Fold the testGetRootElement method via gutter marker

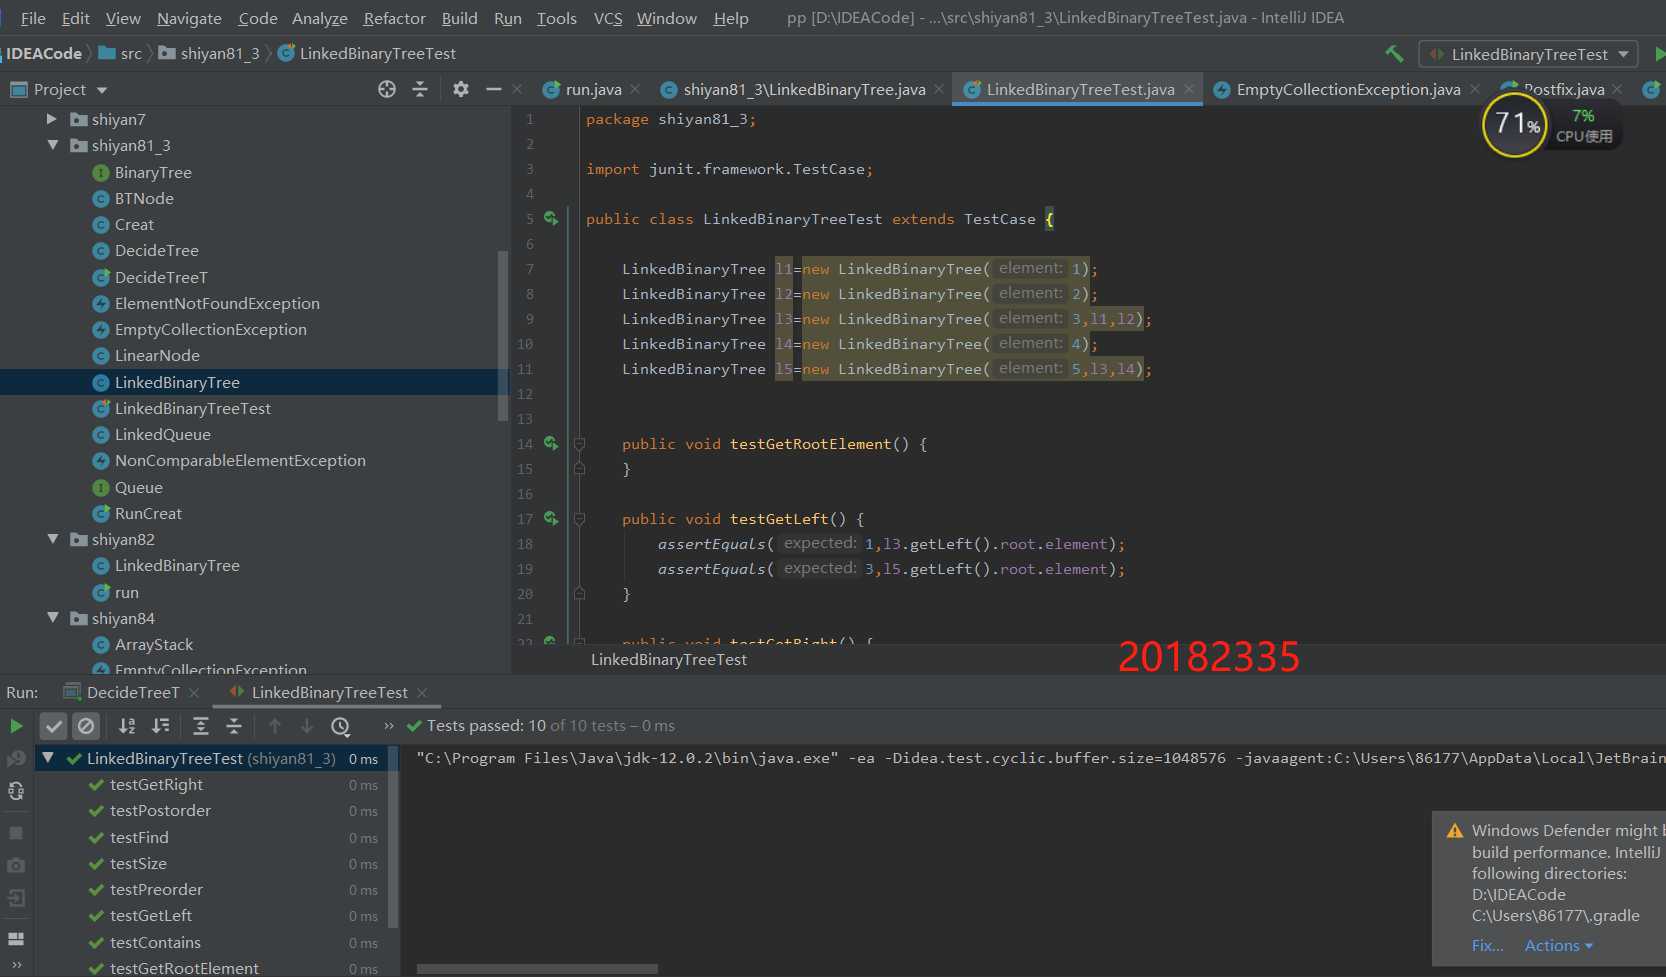579,444
